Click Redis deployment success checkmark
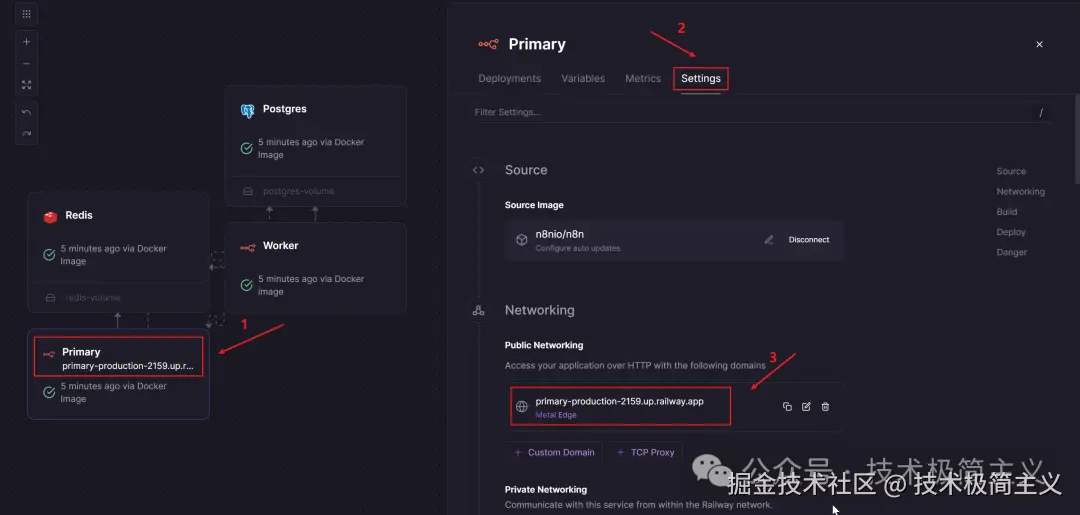The image size is (1080, 515). pyautogui.click(x=50, y=255)
